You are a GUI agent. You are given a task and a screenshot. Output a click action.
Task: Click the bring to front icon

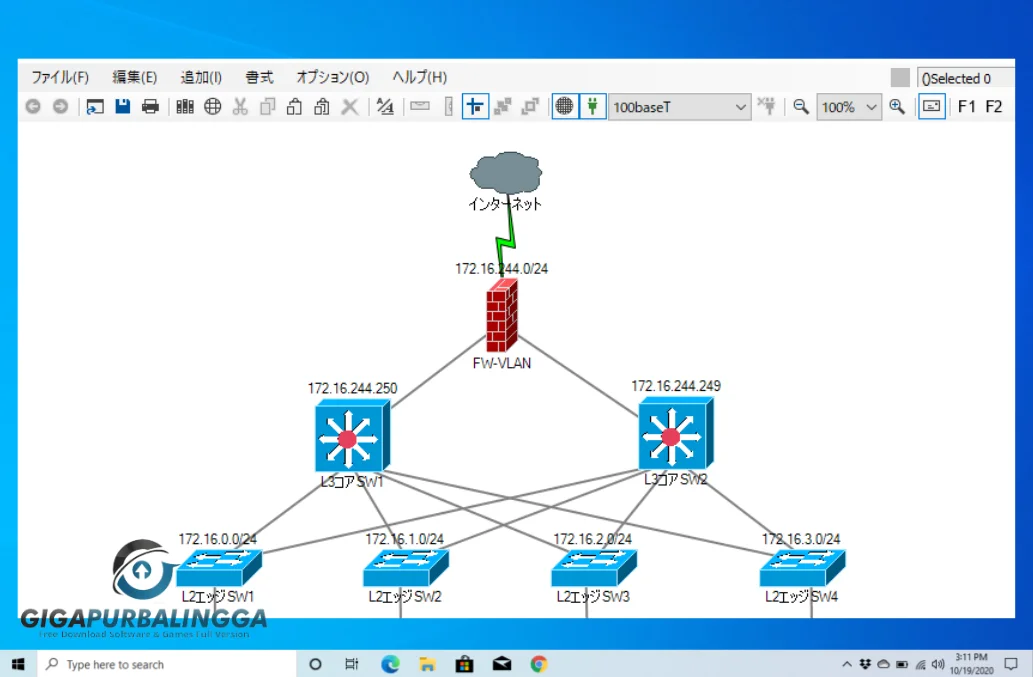pos(503,106)
